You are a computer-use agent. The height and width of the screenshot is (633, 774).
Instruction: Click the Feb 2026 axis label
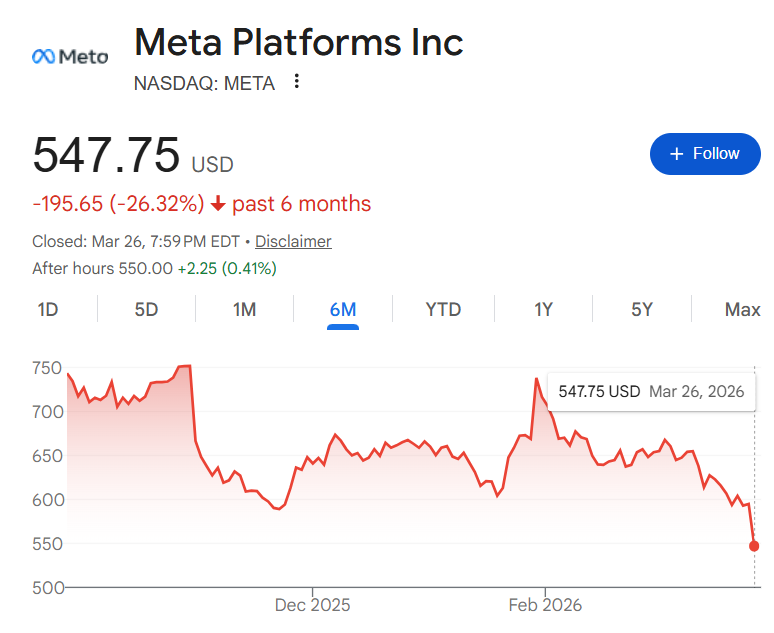coord(545,605)
